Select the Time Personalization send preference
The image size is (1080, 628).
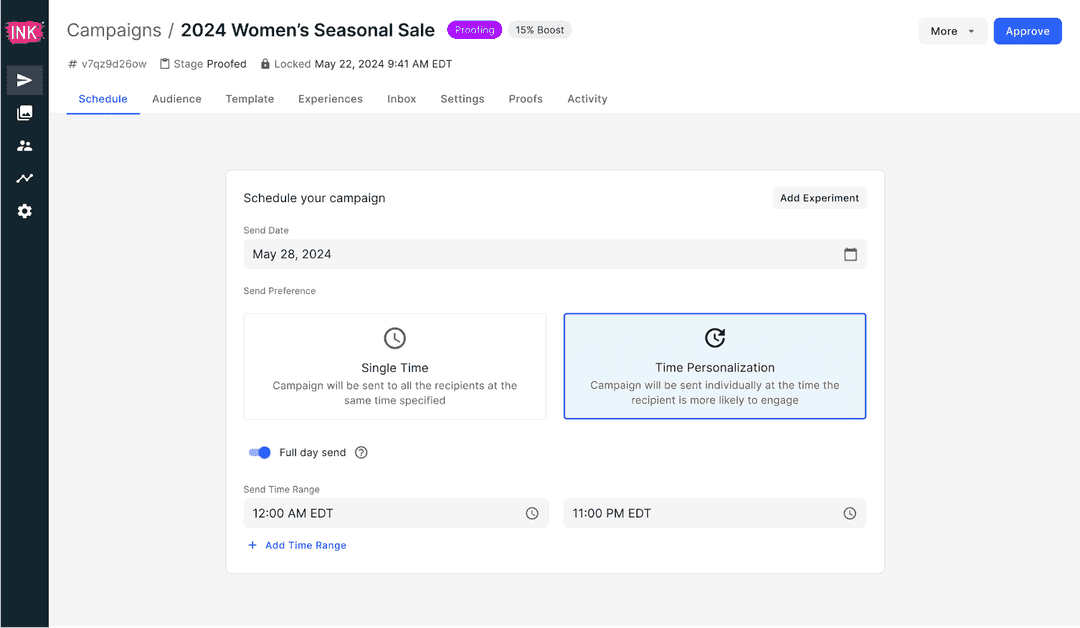point(714,366)
